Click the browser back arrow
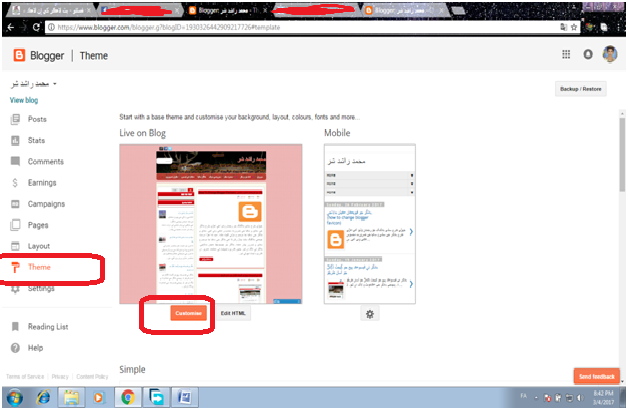 (x=11, y=27)
